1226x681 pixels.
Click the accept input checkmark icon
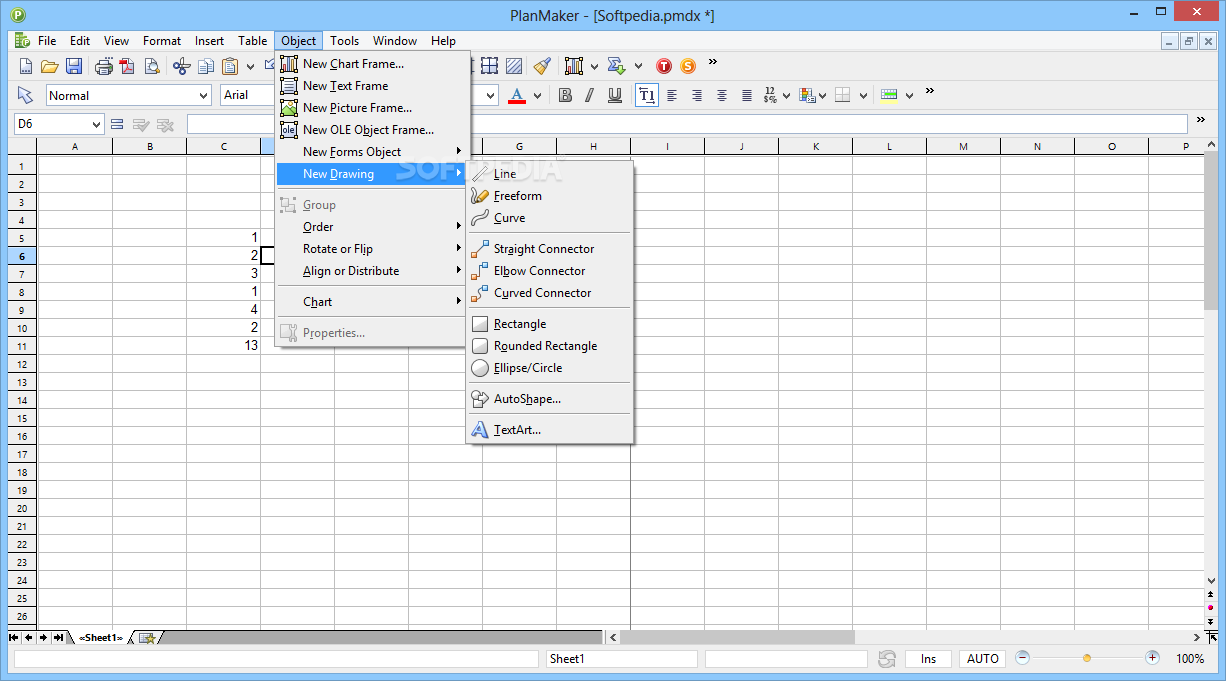coord(141,124)
